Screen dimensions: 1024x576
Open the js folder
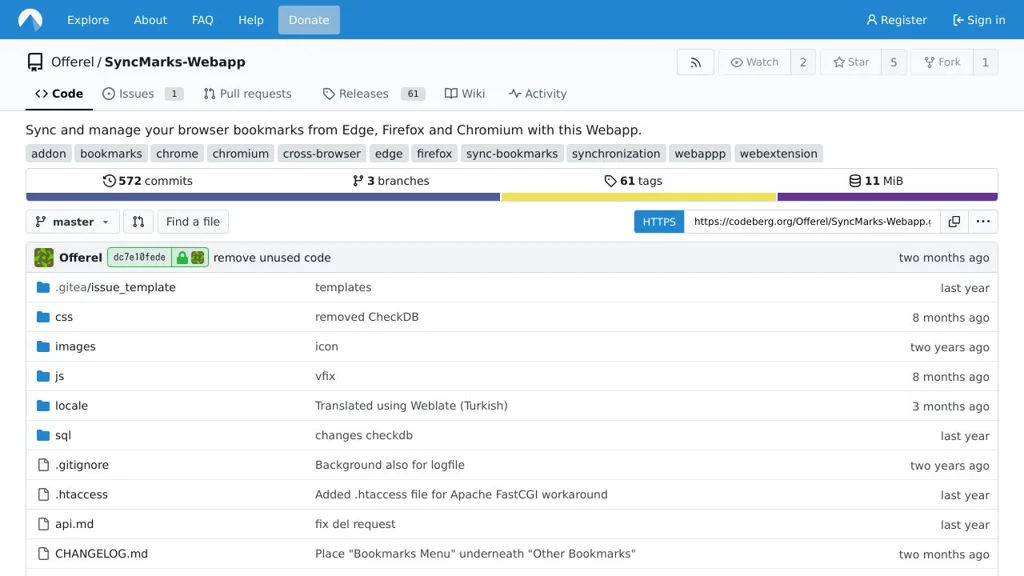59,377
